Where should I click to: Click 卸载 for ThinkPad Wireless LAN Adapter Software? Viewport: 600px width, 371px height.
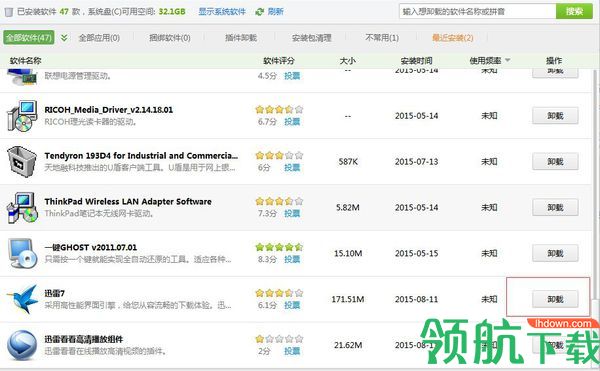click(555, 208)
